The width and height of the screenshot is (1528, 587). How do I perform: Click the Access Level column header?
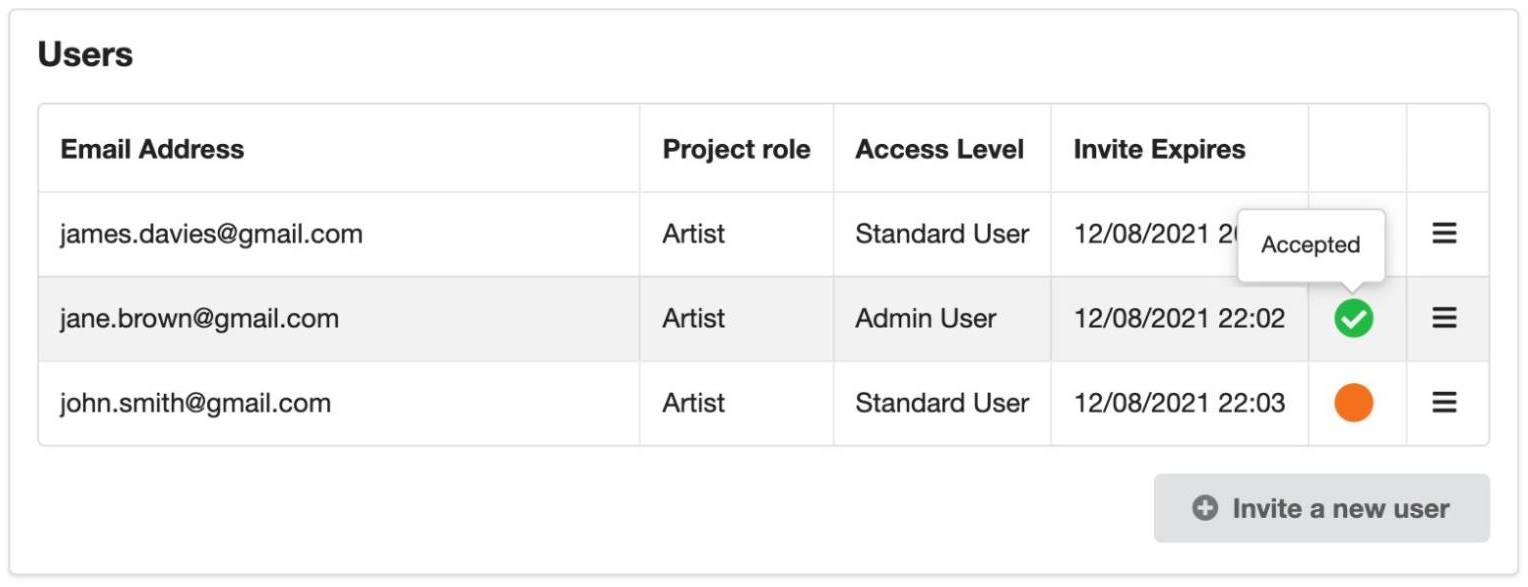939,149
